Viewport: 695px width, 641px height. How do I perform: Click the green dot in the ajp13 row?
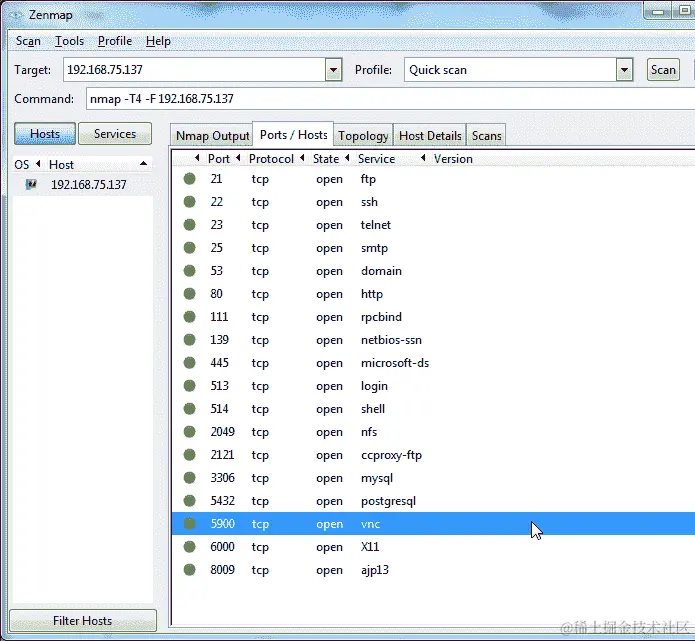(x=190, y=570)
